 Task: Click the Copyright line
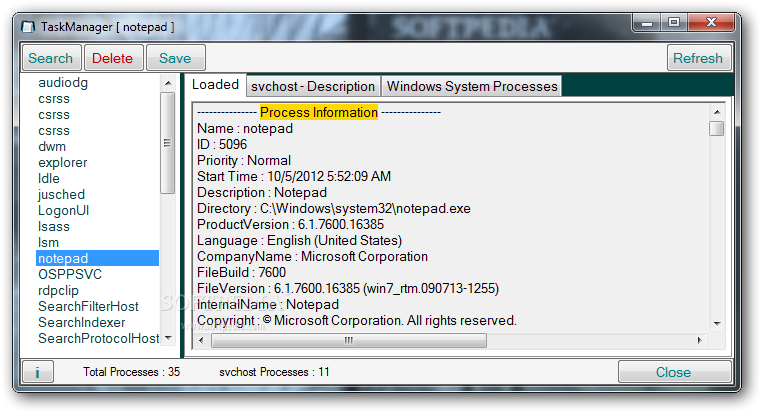tap(357, 321)
